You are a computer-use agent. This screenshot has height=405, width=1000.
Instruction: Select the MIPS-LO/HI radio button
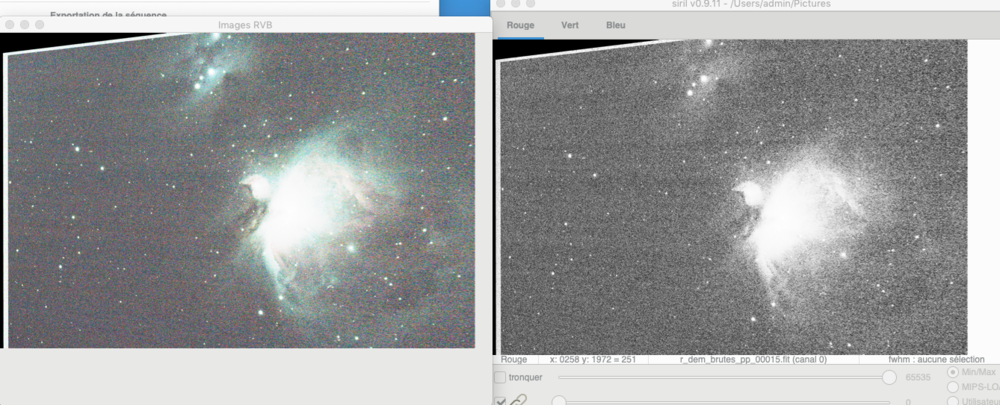click(953, 387)
